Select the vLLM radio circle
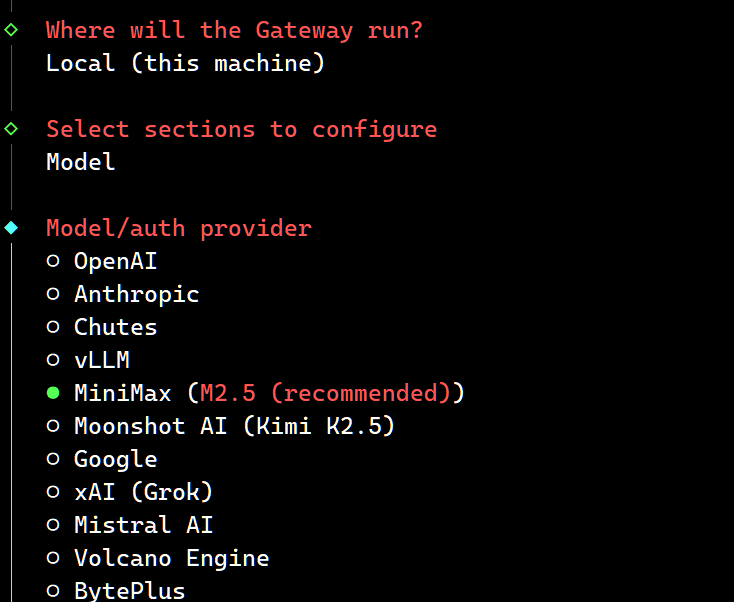Image resolution: width=734 pixels, height=602 pixels. click(x=53, y=361)
